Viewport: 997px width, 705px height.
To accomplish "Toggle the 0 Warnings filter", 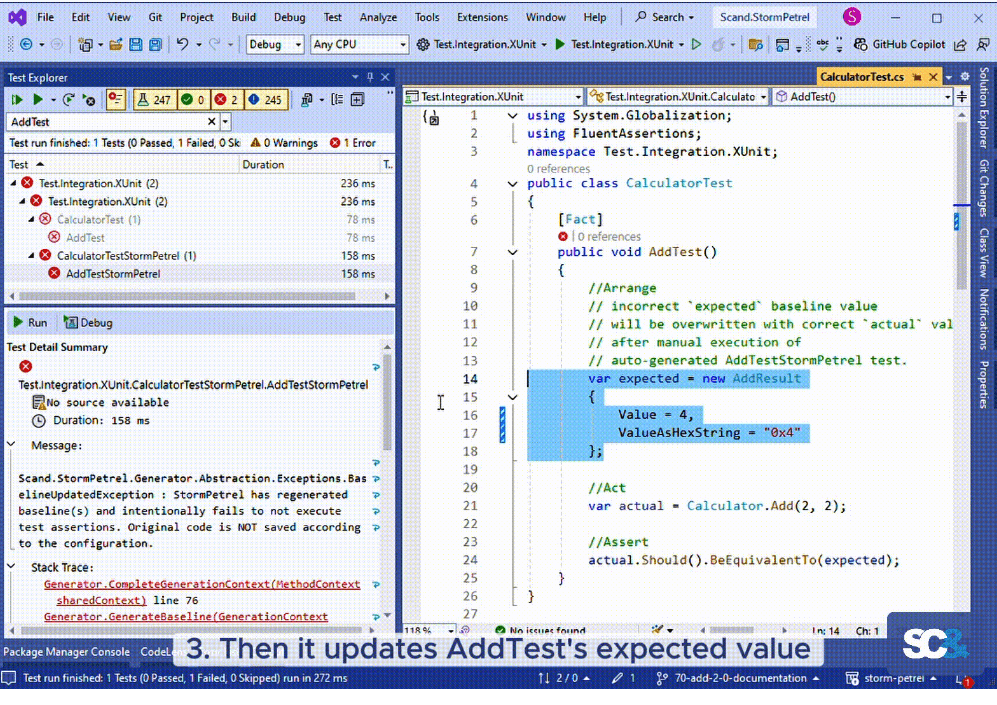I will click(284, 143).
